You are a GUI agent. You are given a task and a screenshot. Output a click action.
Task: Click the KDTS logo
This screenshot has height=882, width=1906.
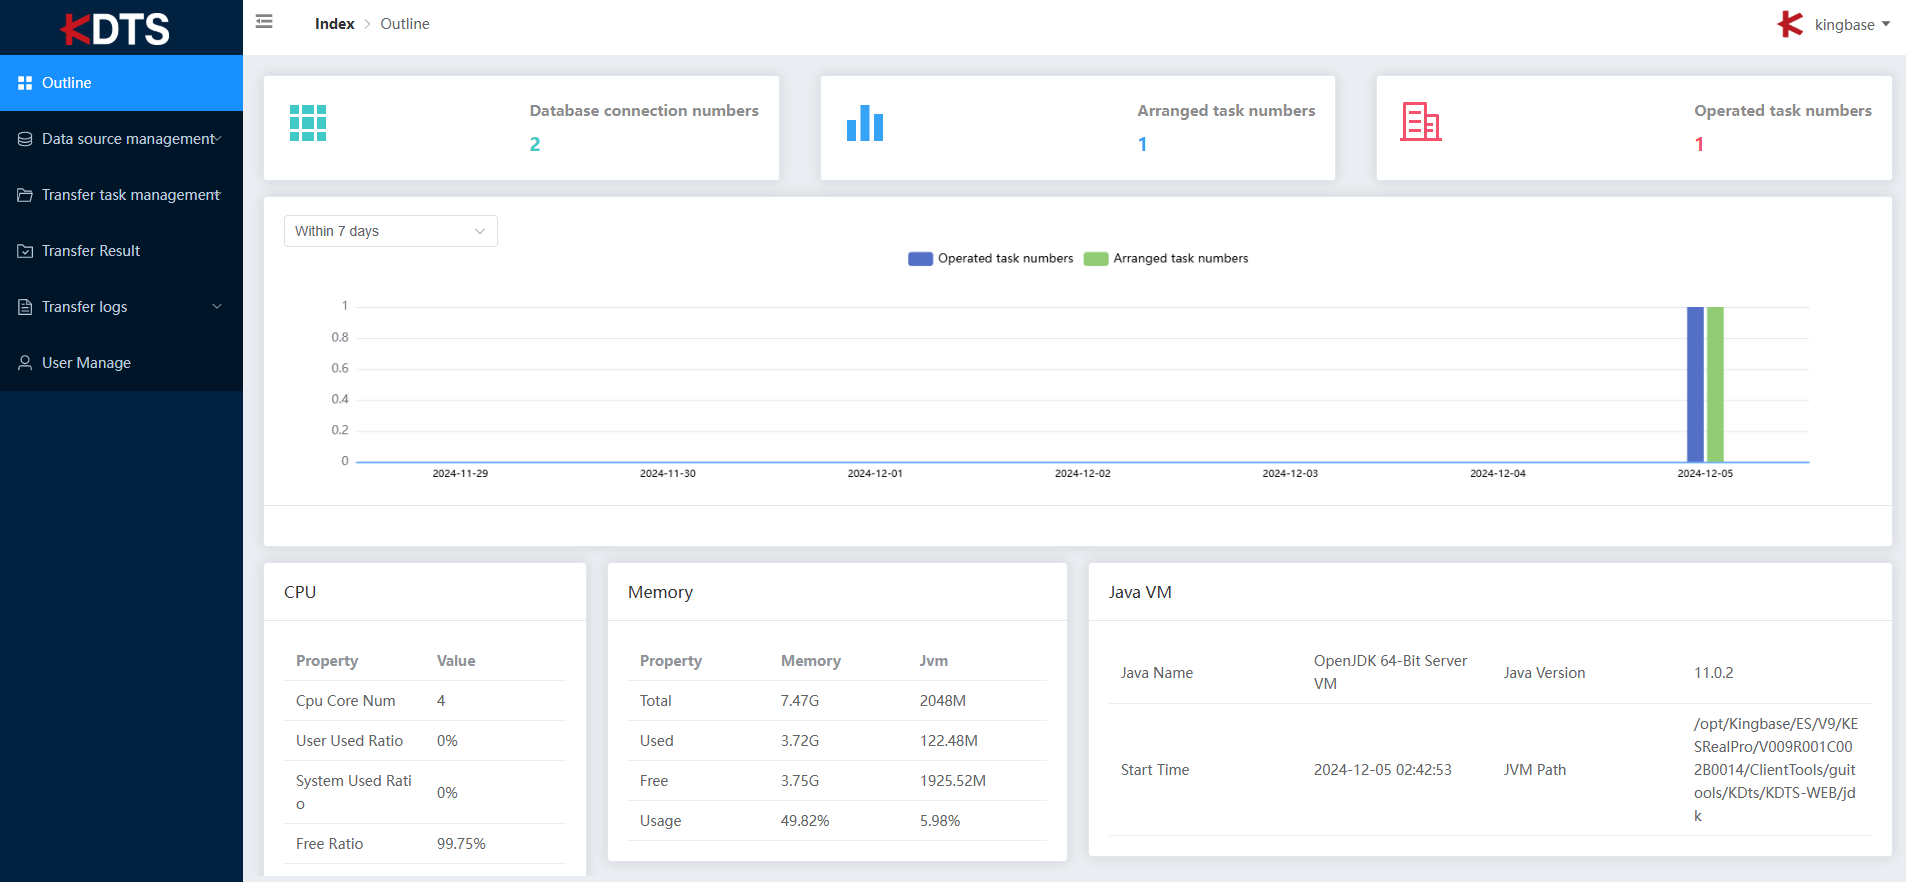[x=115, y=29]
